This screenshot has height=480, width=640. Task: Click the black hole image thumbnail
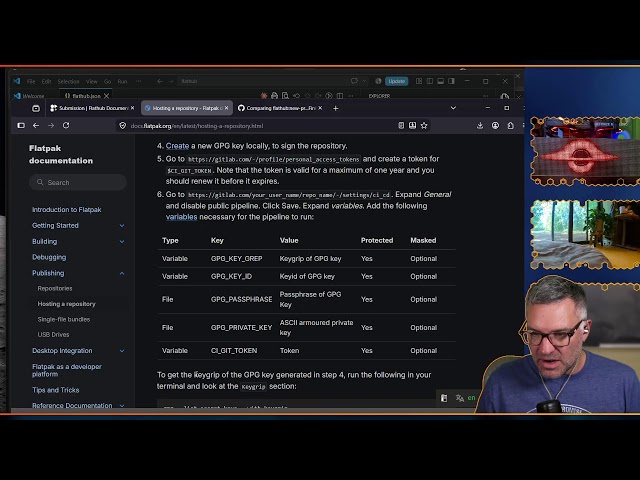(585, 151)
